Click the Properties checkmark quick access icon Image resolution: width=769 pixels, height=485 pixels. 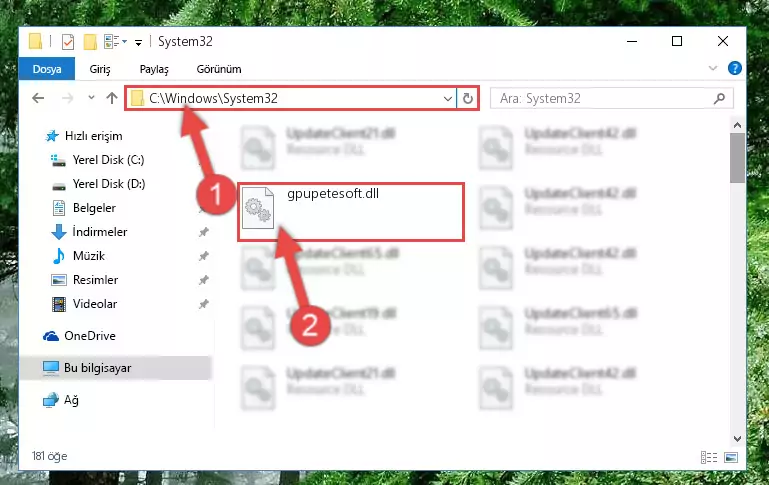[x=68, y=42]
